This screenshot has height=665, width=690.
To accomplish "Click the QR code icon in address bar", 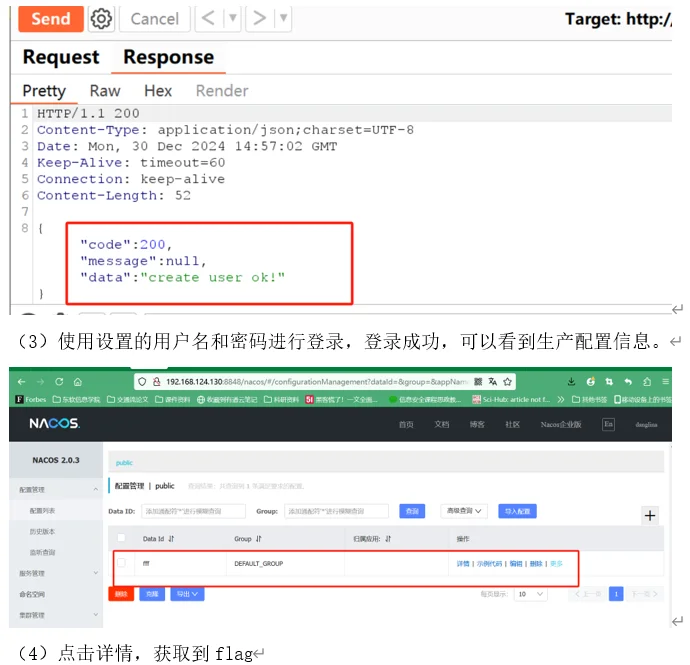I will (x=478, y=382).
